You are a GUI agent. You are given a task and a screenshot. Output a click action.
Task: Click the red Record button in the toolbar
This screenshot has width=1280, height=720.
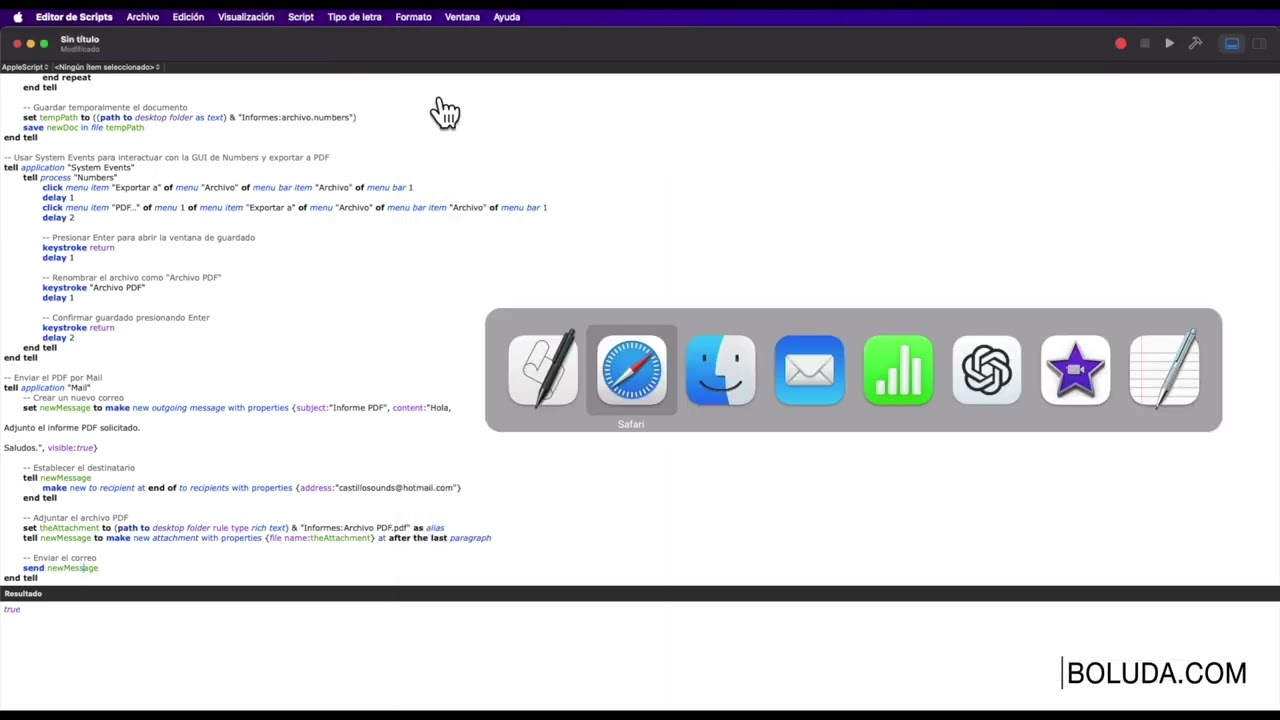pyautogui.click(x=1121, y=44)
